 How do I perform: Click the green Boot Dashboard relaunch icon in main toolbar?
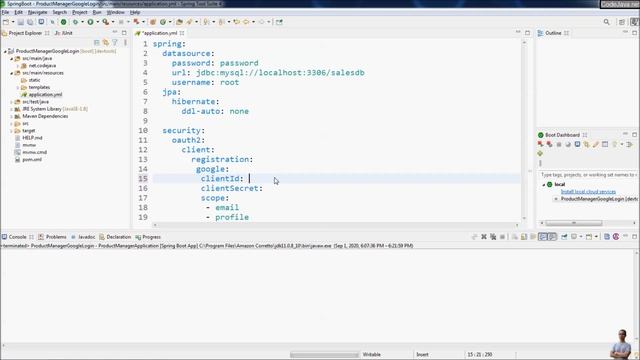pyautogui.click(x=64, y=22)
